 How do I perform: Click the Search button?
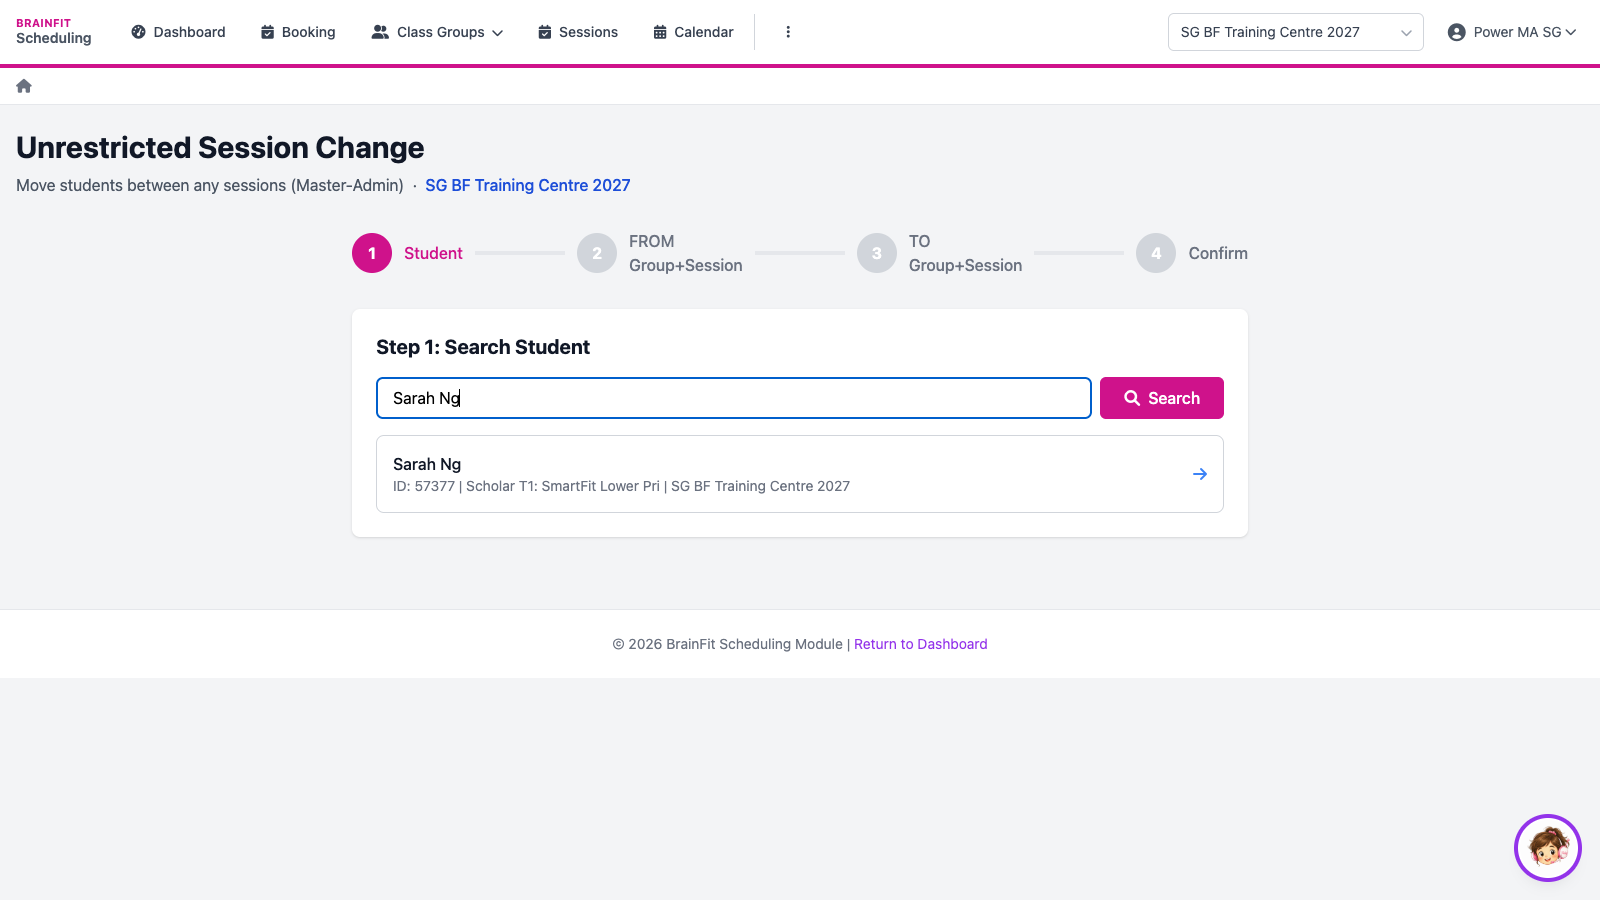point(1162,398)
